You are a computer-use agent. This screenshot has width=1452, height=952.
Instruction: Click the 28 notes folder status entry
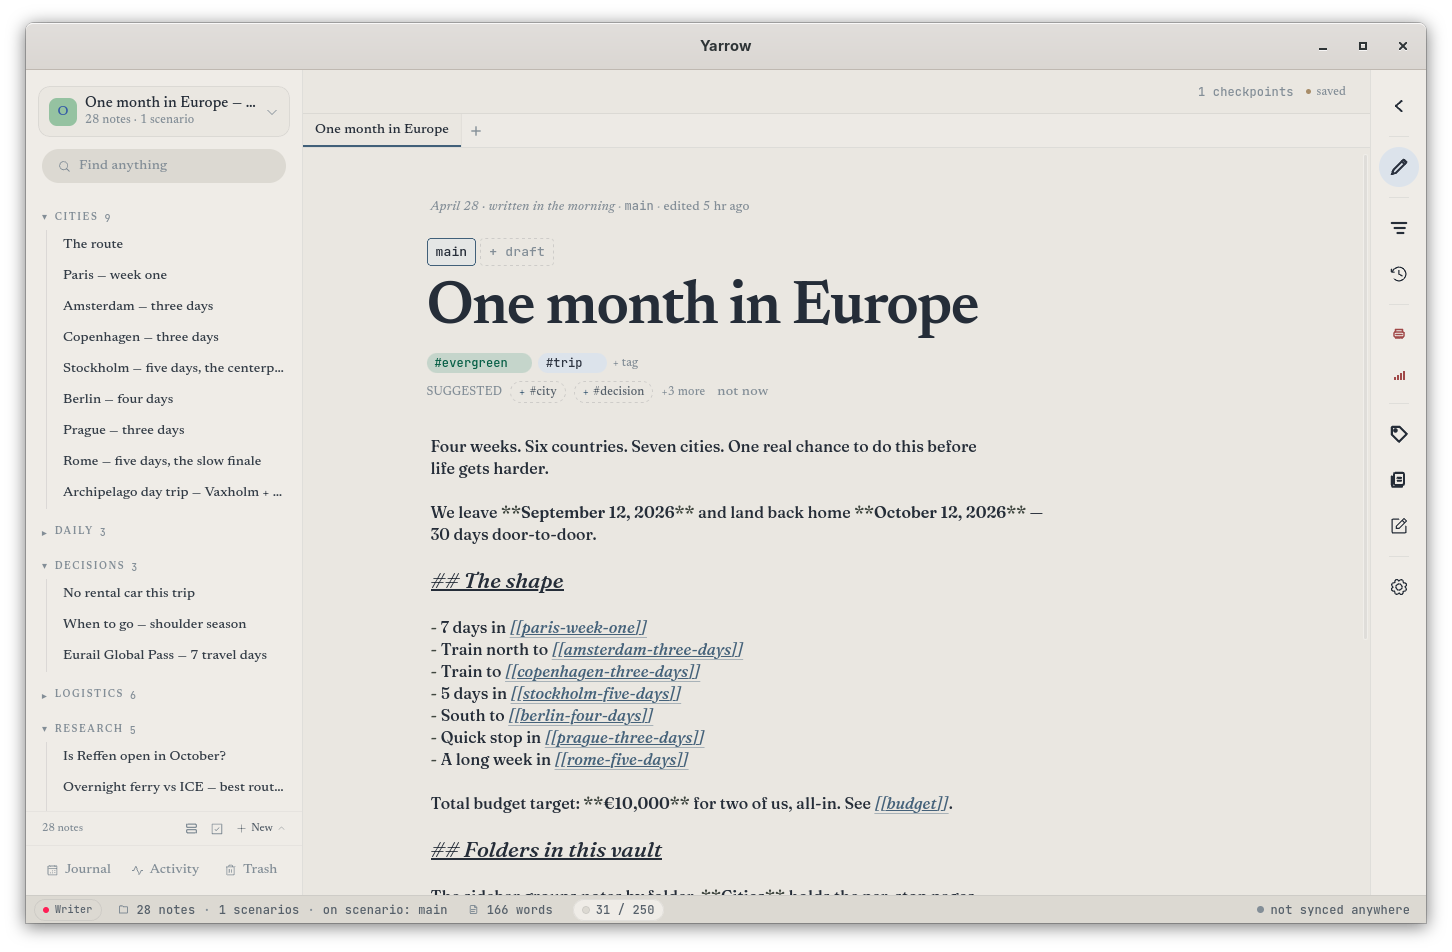tap(157, 910)
